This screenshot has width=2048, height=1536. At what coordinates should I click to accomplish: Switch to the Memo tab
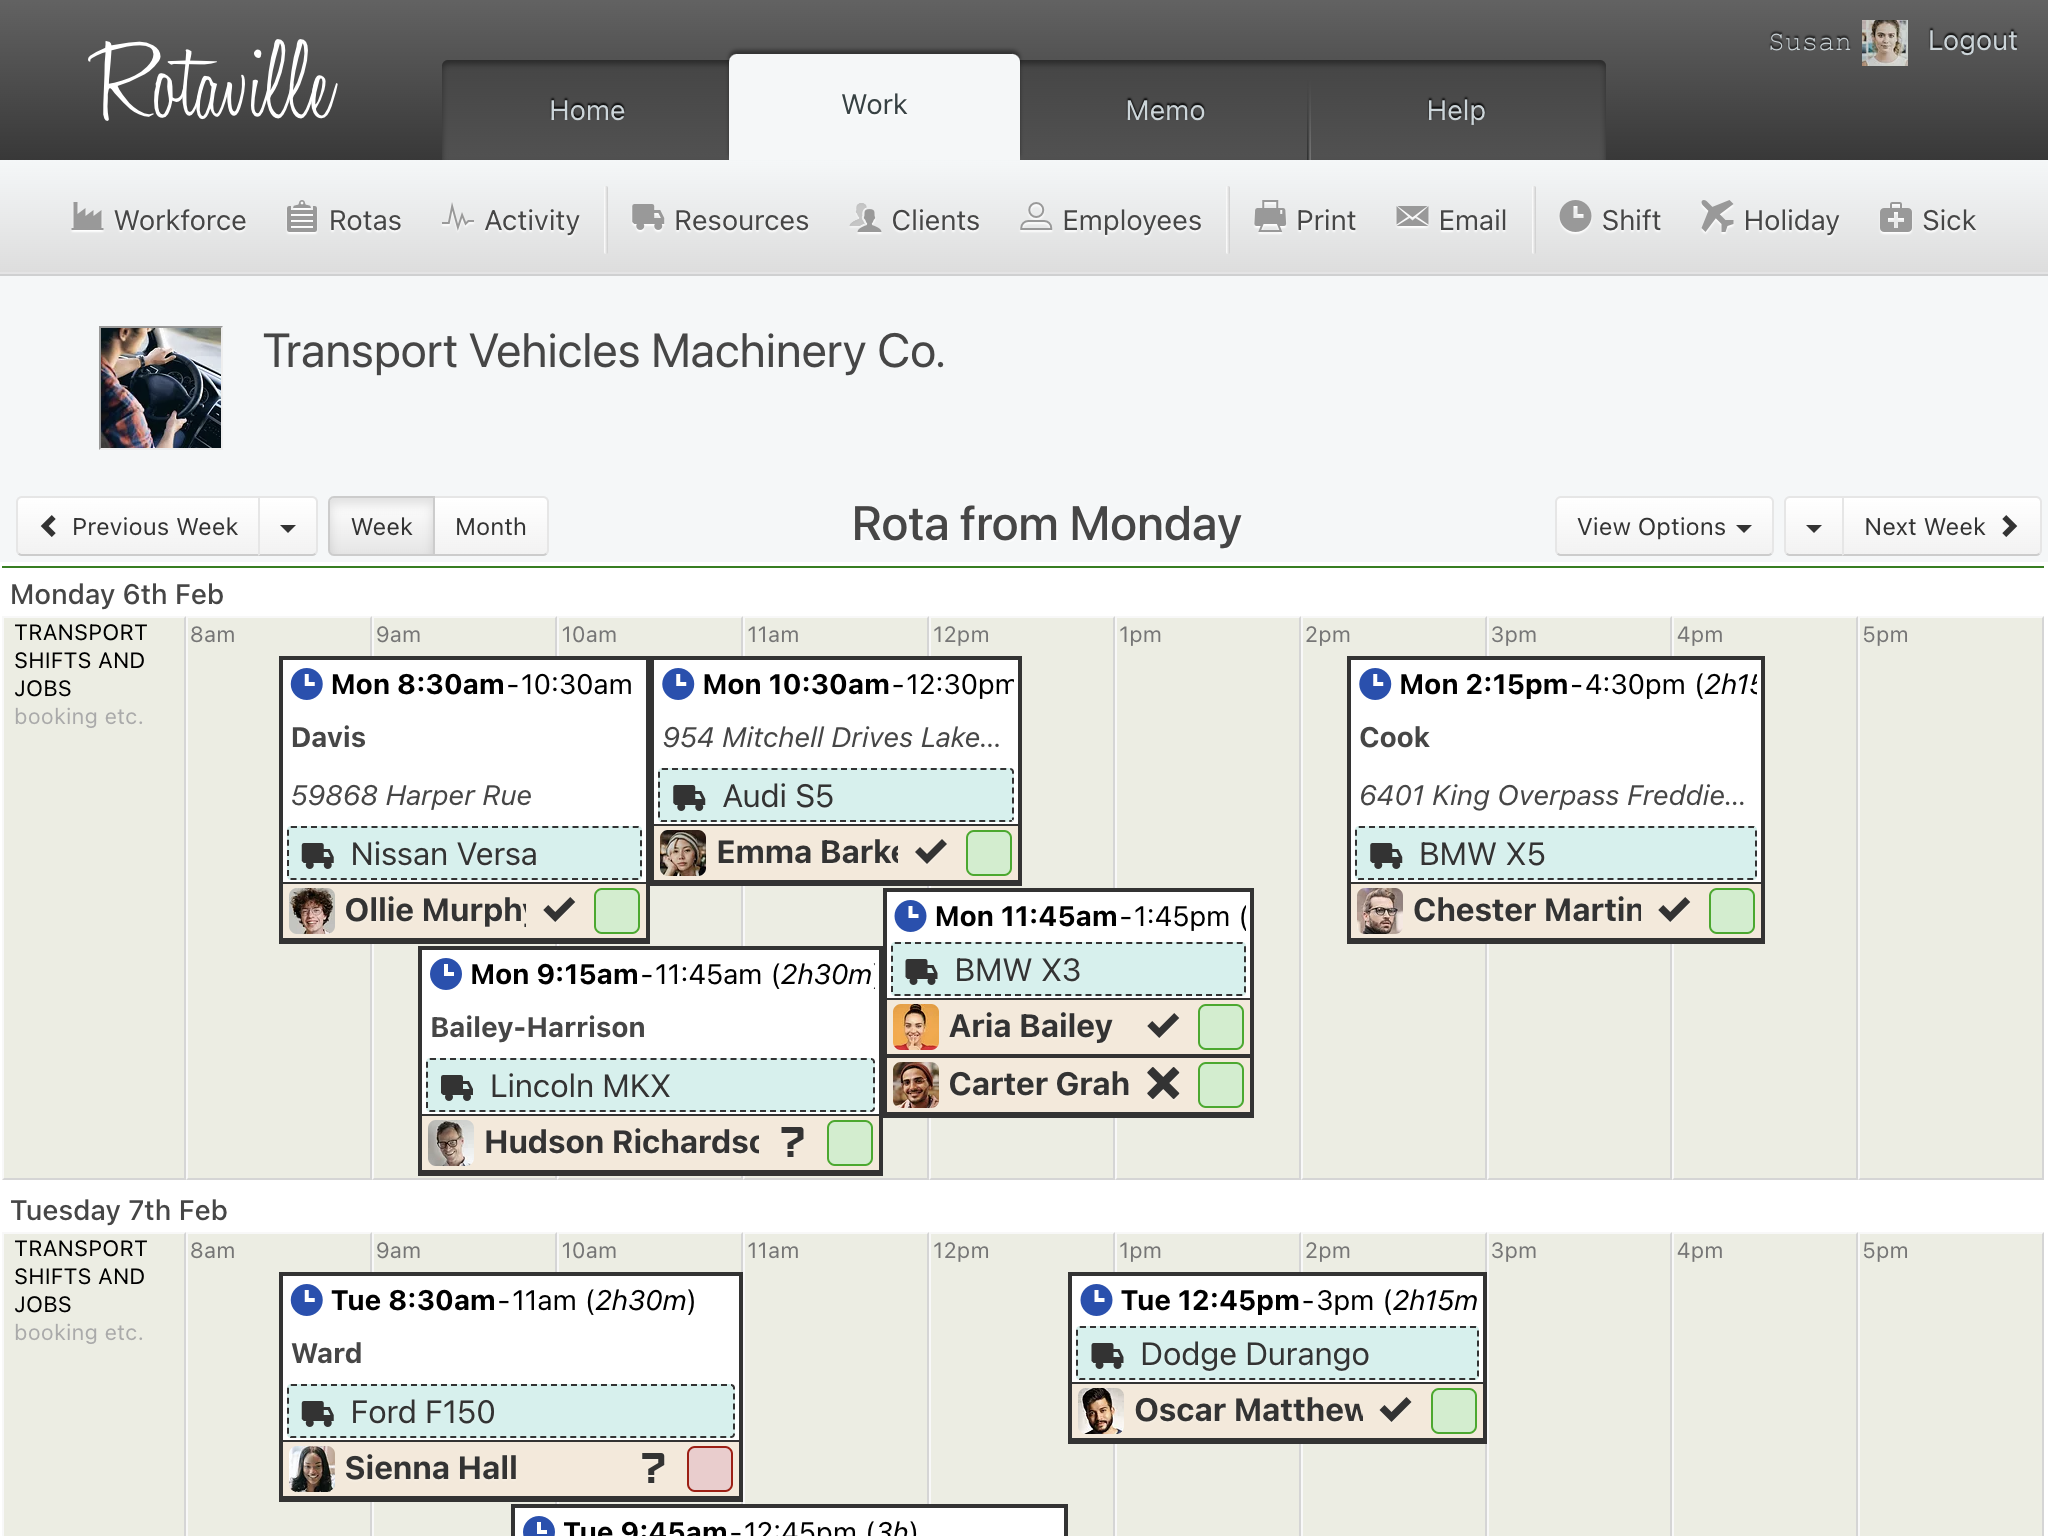(x=1165, y=110)
